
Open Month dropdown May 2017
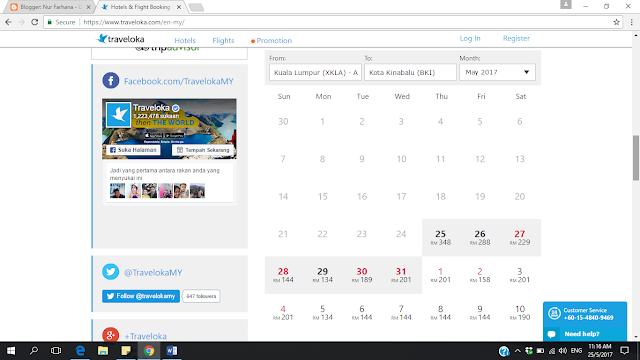point(497,72)
